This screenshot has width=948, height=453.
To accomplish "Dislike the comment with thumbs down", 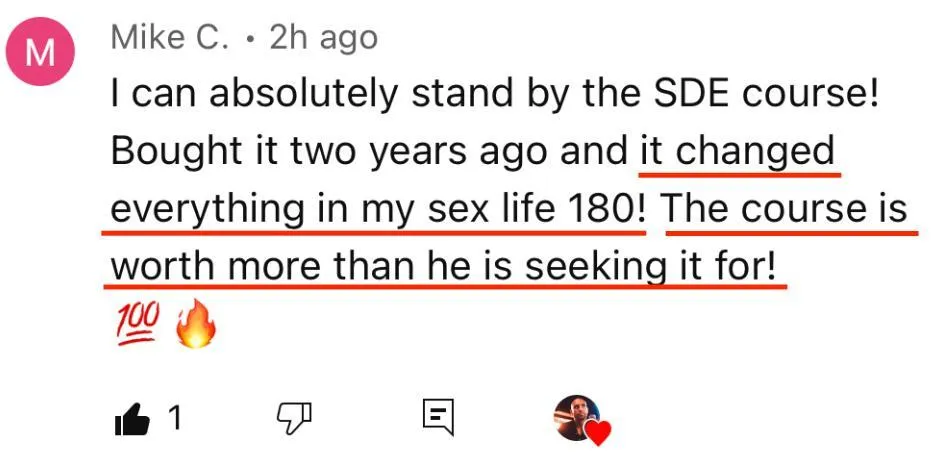I will [x=293, y=418].
